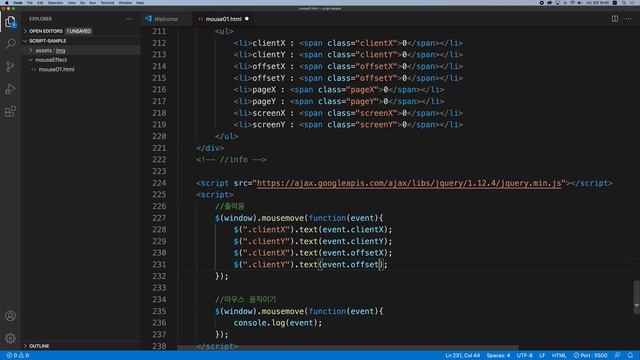Click the Split Editor Right icon
This screenshot has height=360, width=640.
click(x=615, y=19)
